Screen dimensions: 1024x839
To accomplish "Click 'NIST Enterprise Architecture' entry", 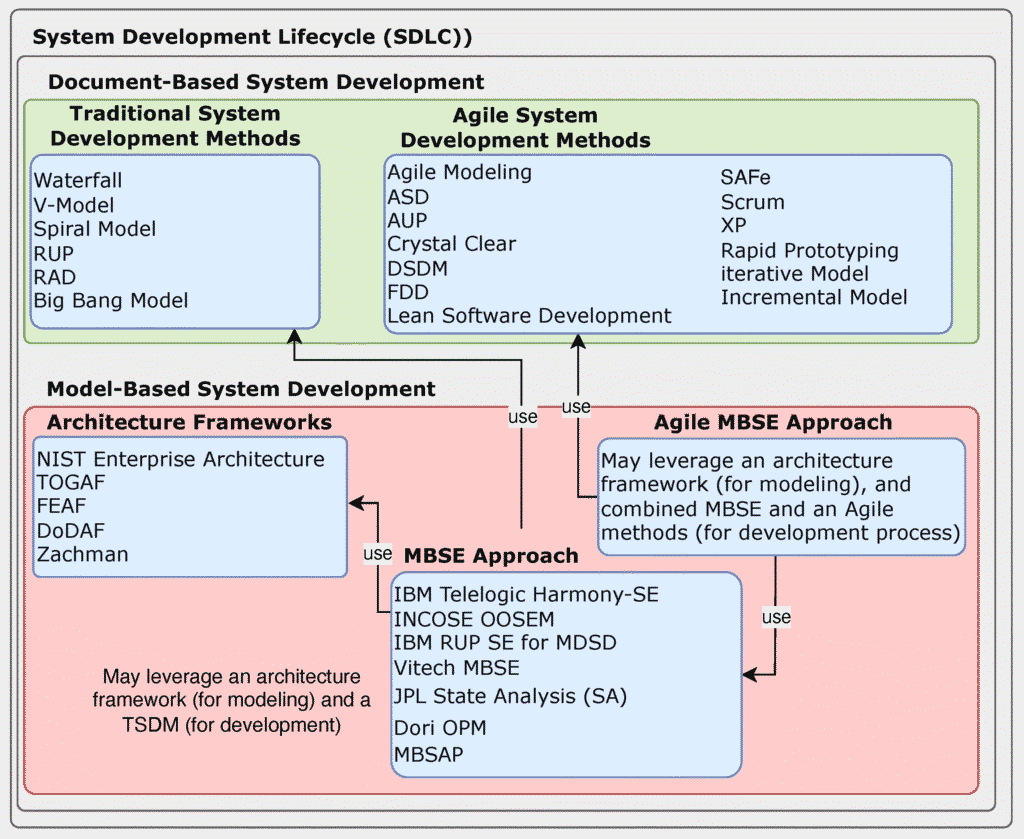I will click(x=181, y=460).
